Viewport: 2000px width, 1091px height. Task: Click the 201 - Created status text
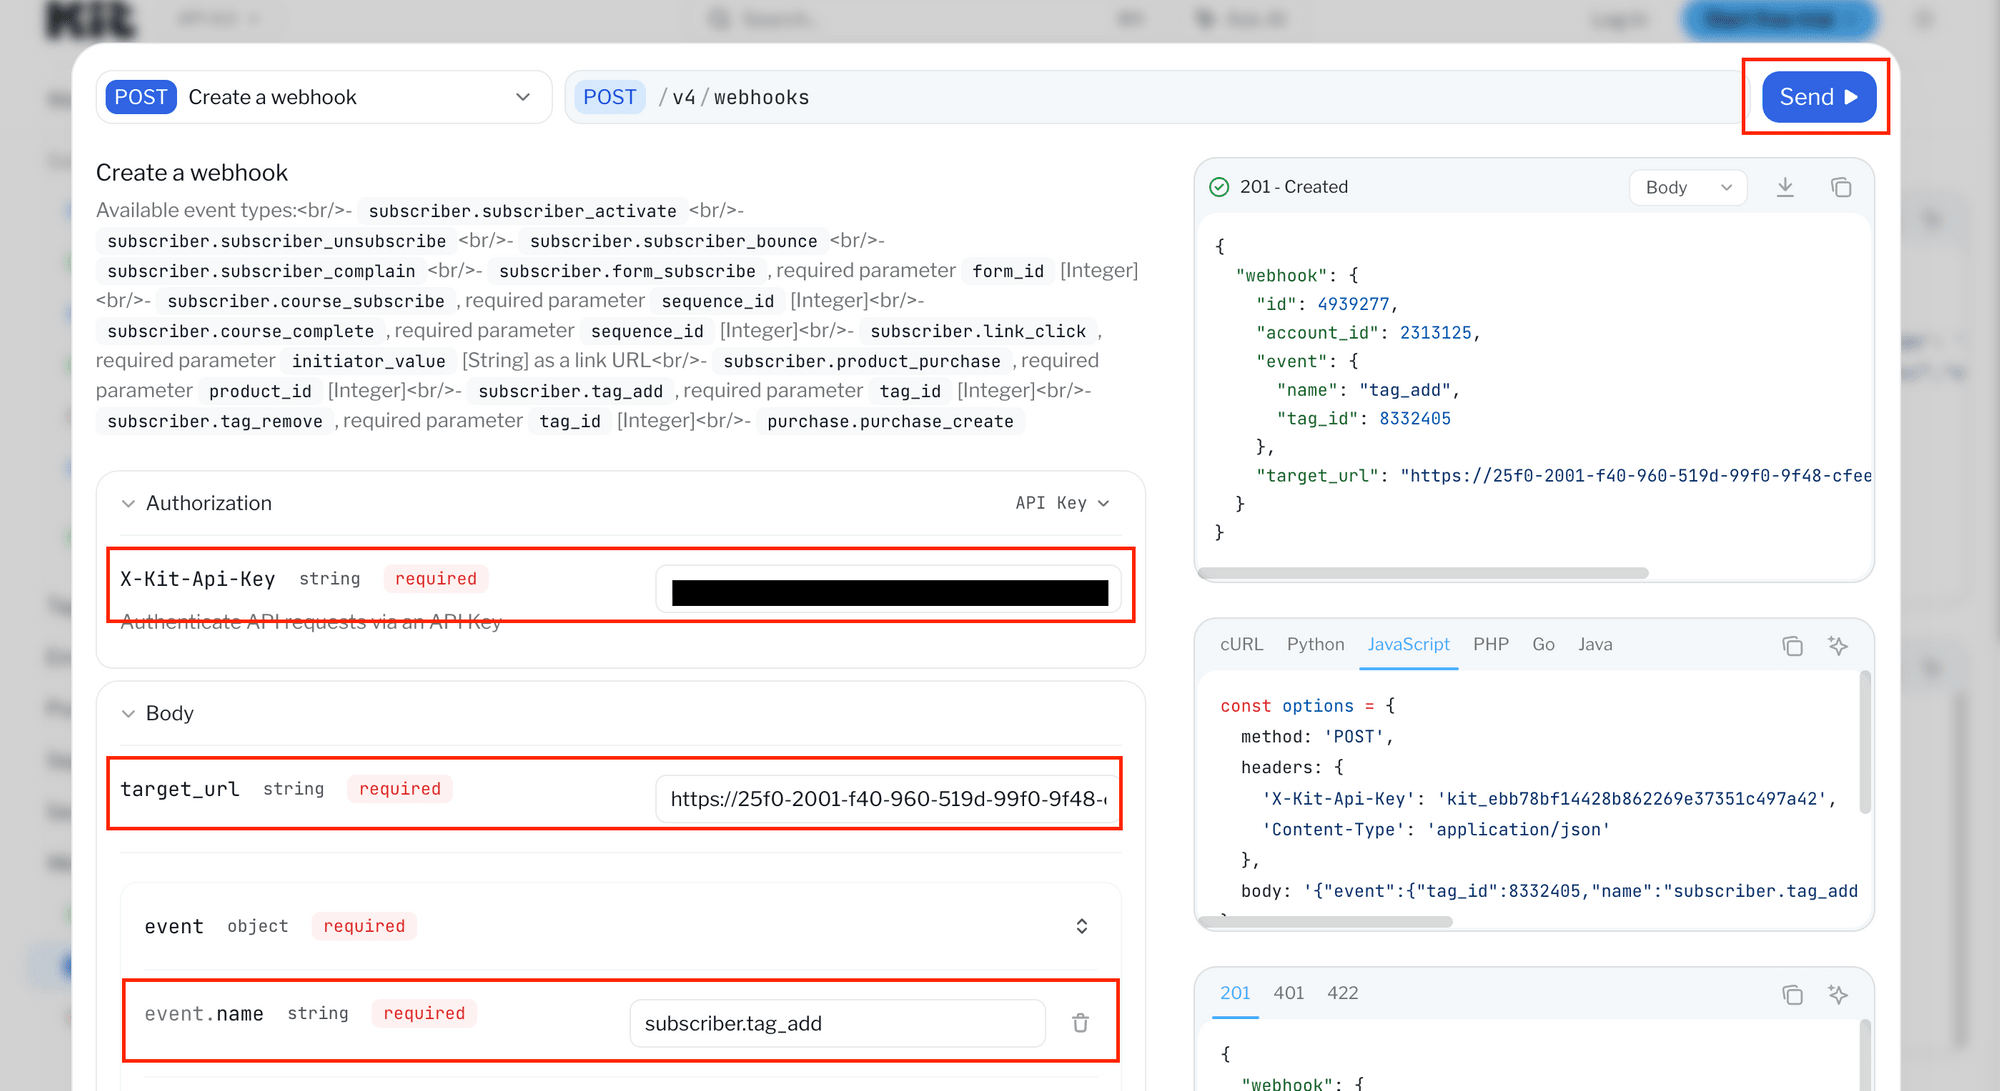tap(1293, 187)
